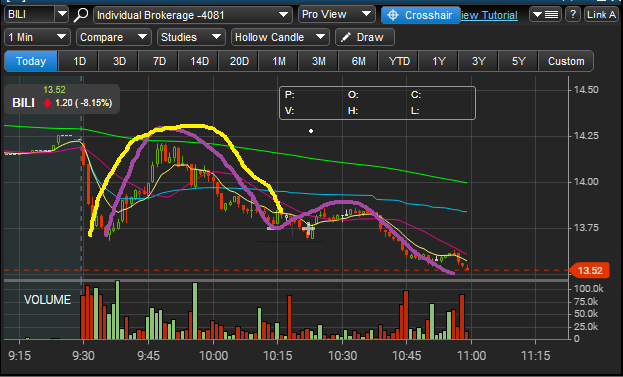Open the 1 Min interval dropdown
Image resolution: width=623 pixels, height=377 pixels.
click(37, 37)
